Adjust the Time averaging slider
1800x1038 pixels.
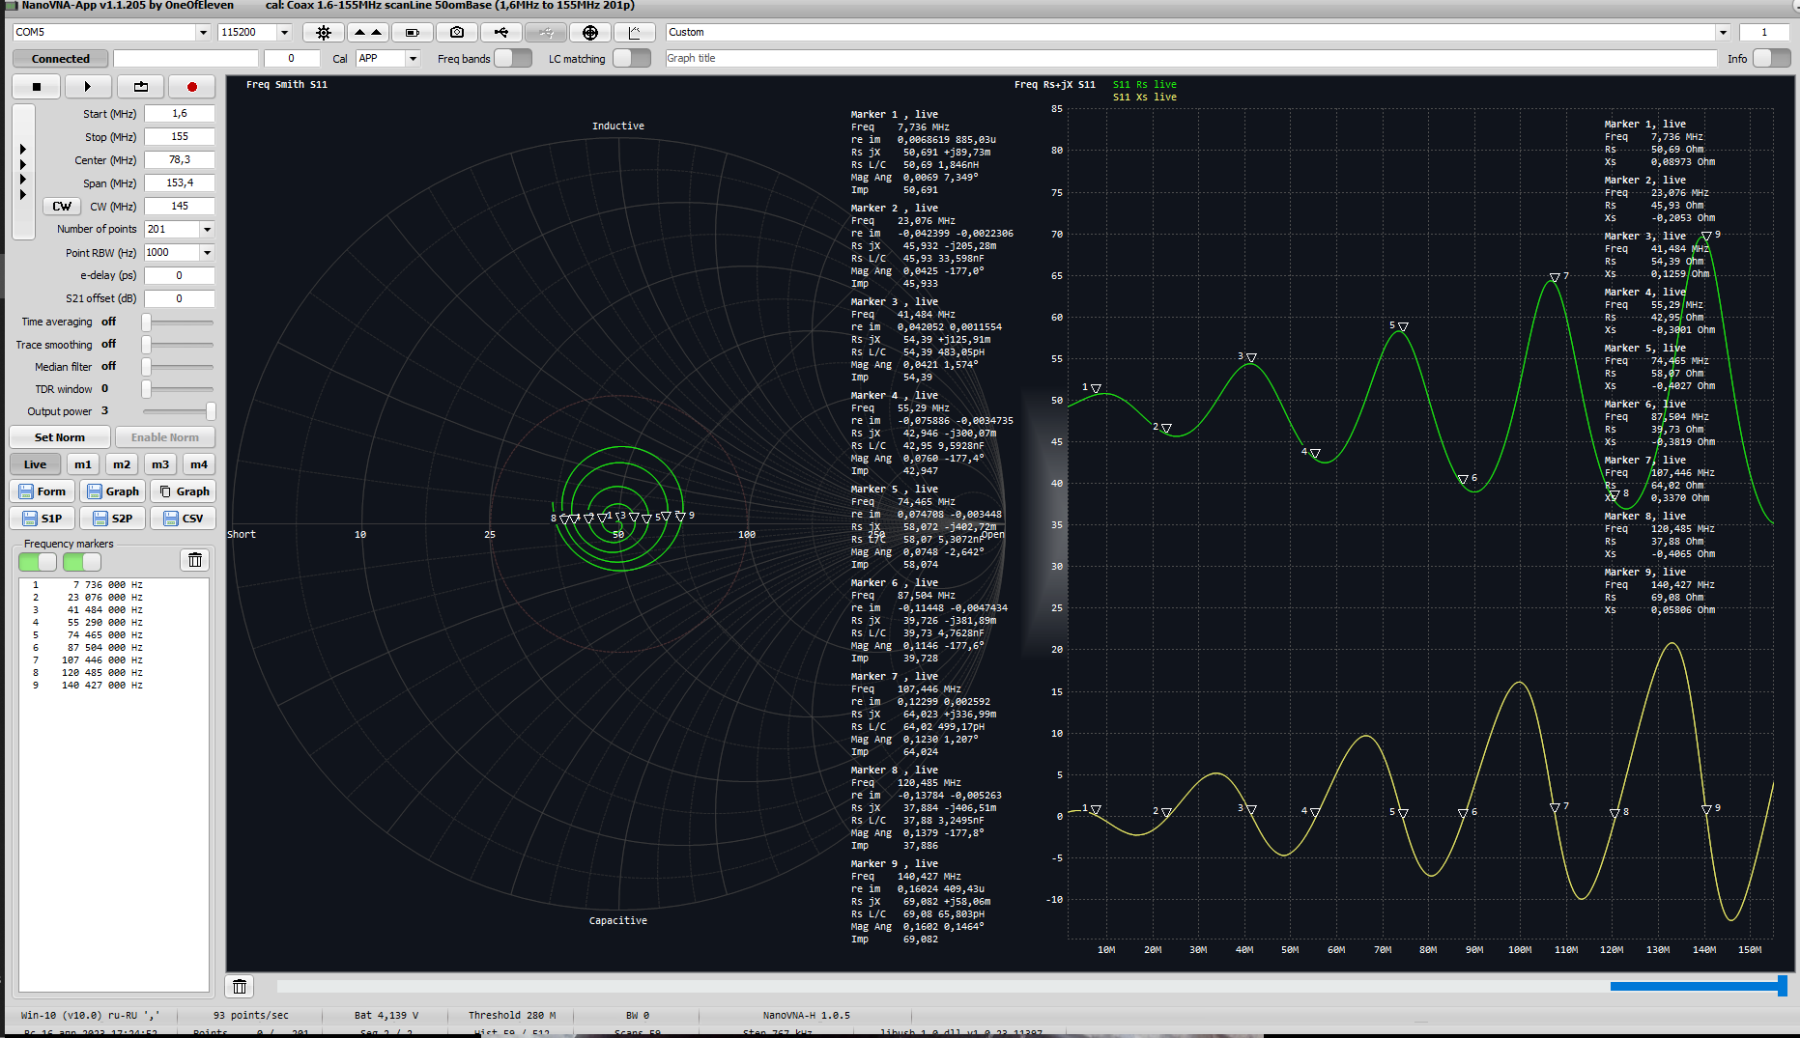tap(147, 322)
